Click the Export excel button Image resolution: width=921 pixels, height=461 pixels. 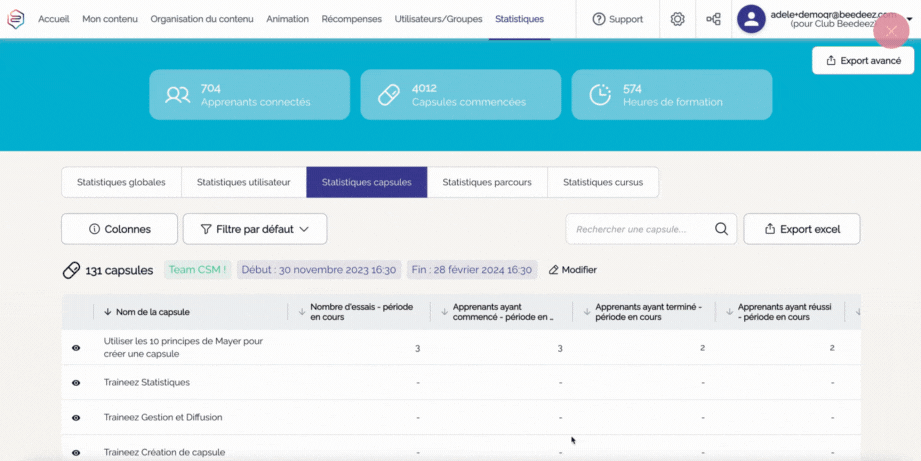[801, 229]
